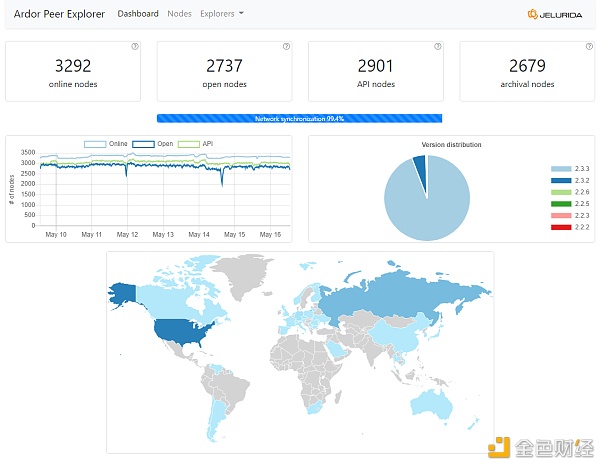The height and width of the screenshot is (464, 600).
Task: Click Australia on the world map
Action: click(432, 406)
